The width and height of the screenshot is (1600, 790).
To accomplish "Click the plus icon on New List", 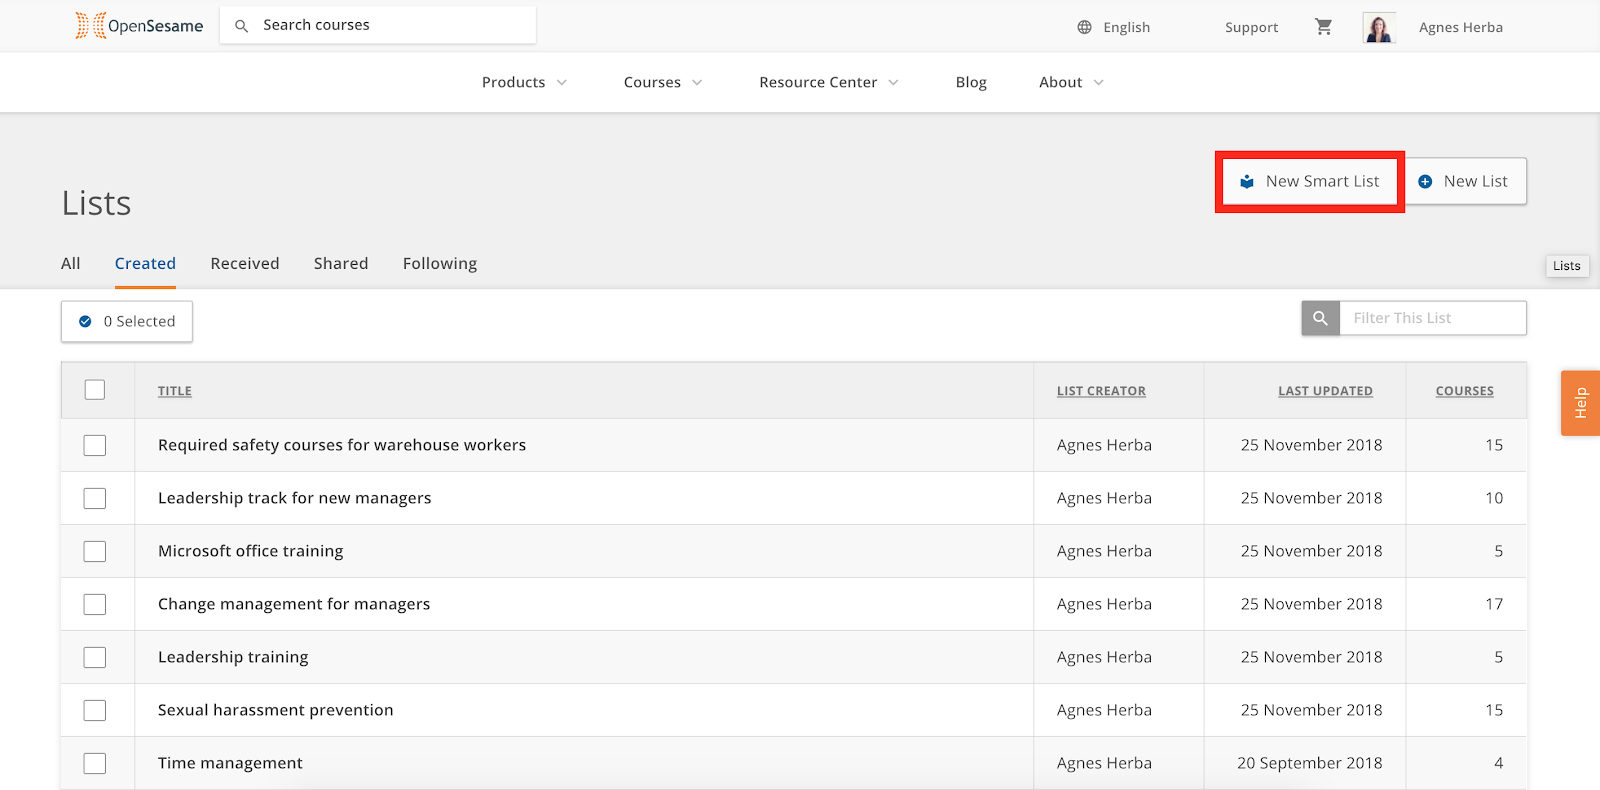I will coord(1425,181).
